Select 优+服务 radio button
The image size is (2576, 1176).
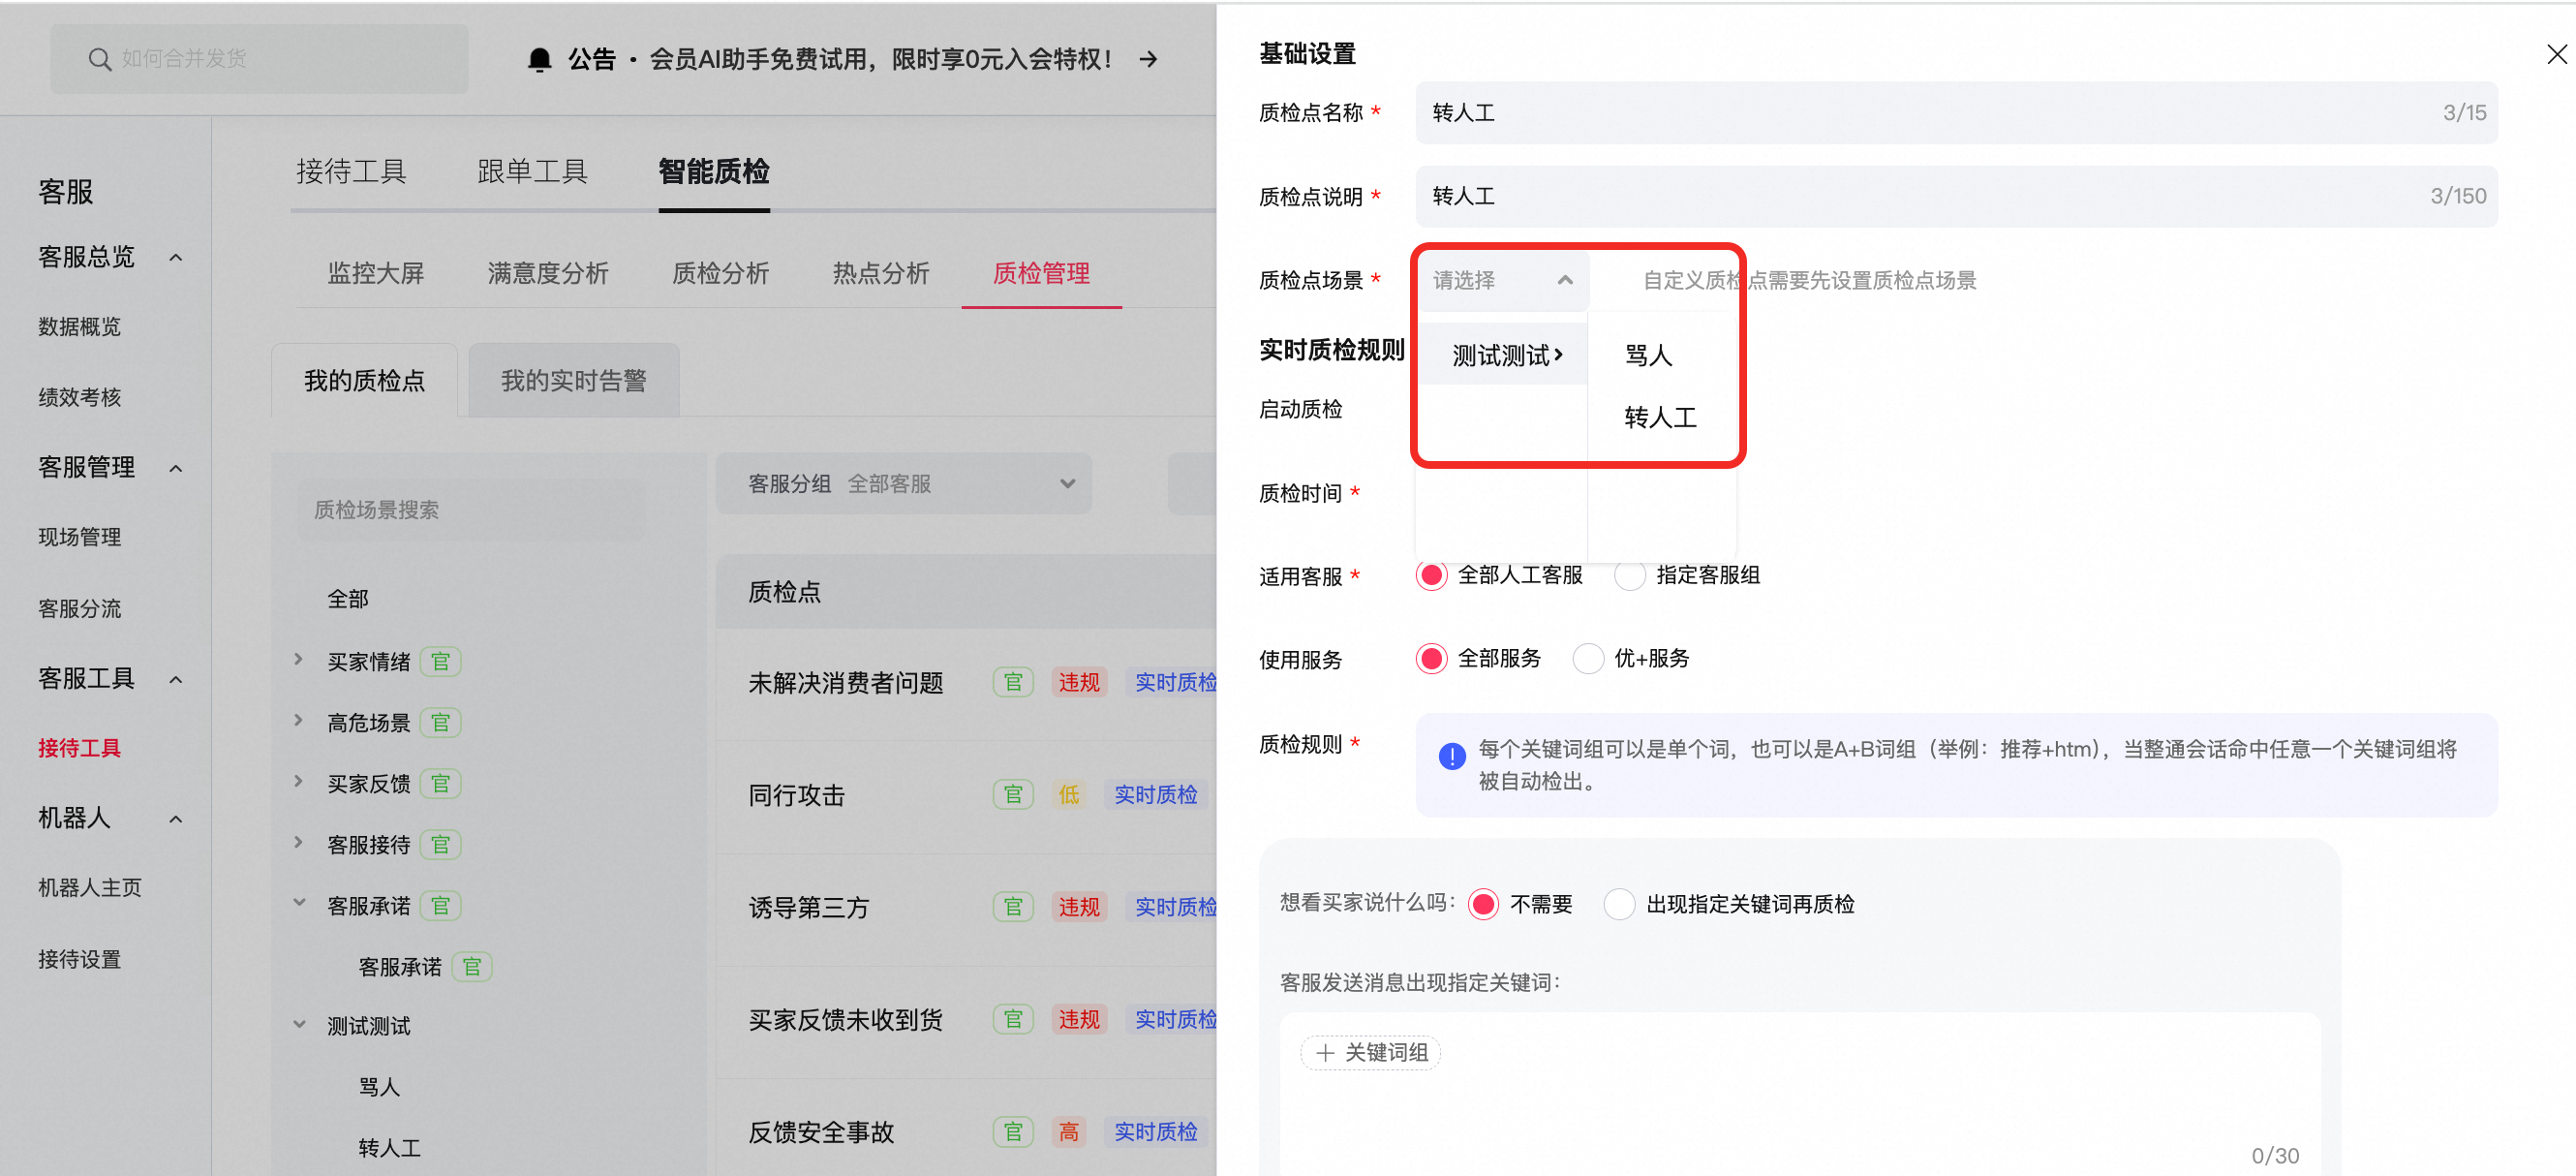point(1587,658)
